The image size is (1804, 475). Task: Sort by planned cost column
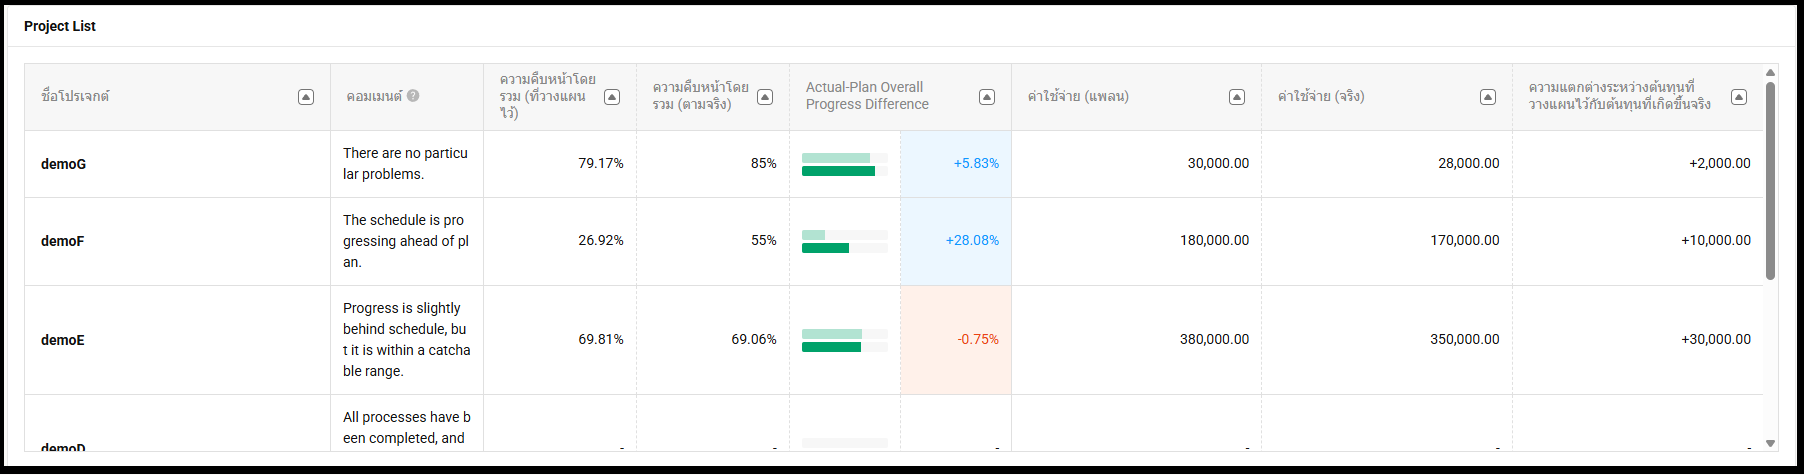point(1237,97)
